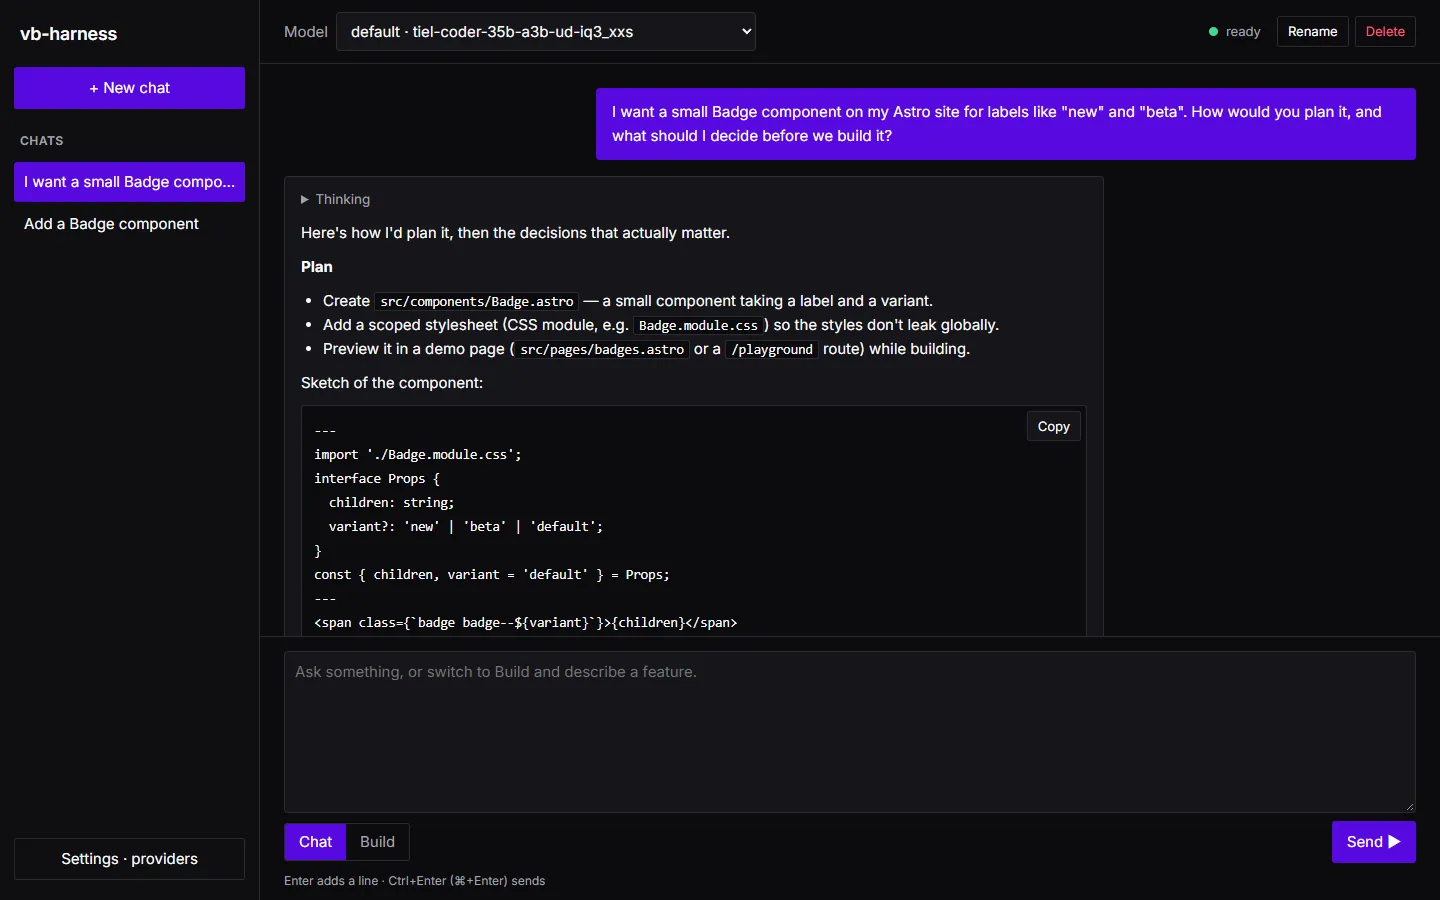Click the Badge.module.css code label
Image resolution: width=1440 pixels, height=900 pixels.
click(x=698, y=325)
